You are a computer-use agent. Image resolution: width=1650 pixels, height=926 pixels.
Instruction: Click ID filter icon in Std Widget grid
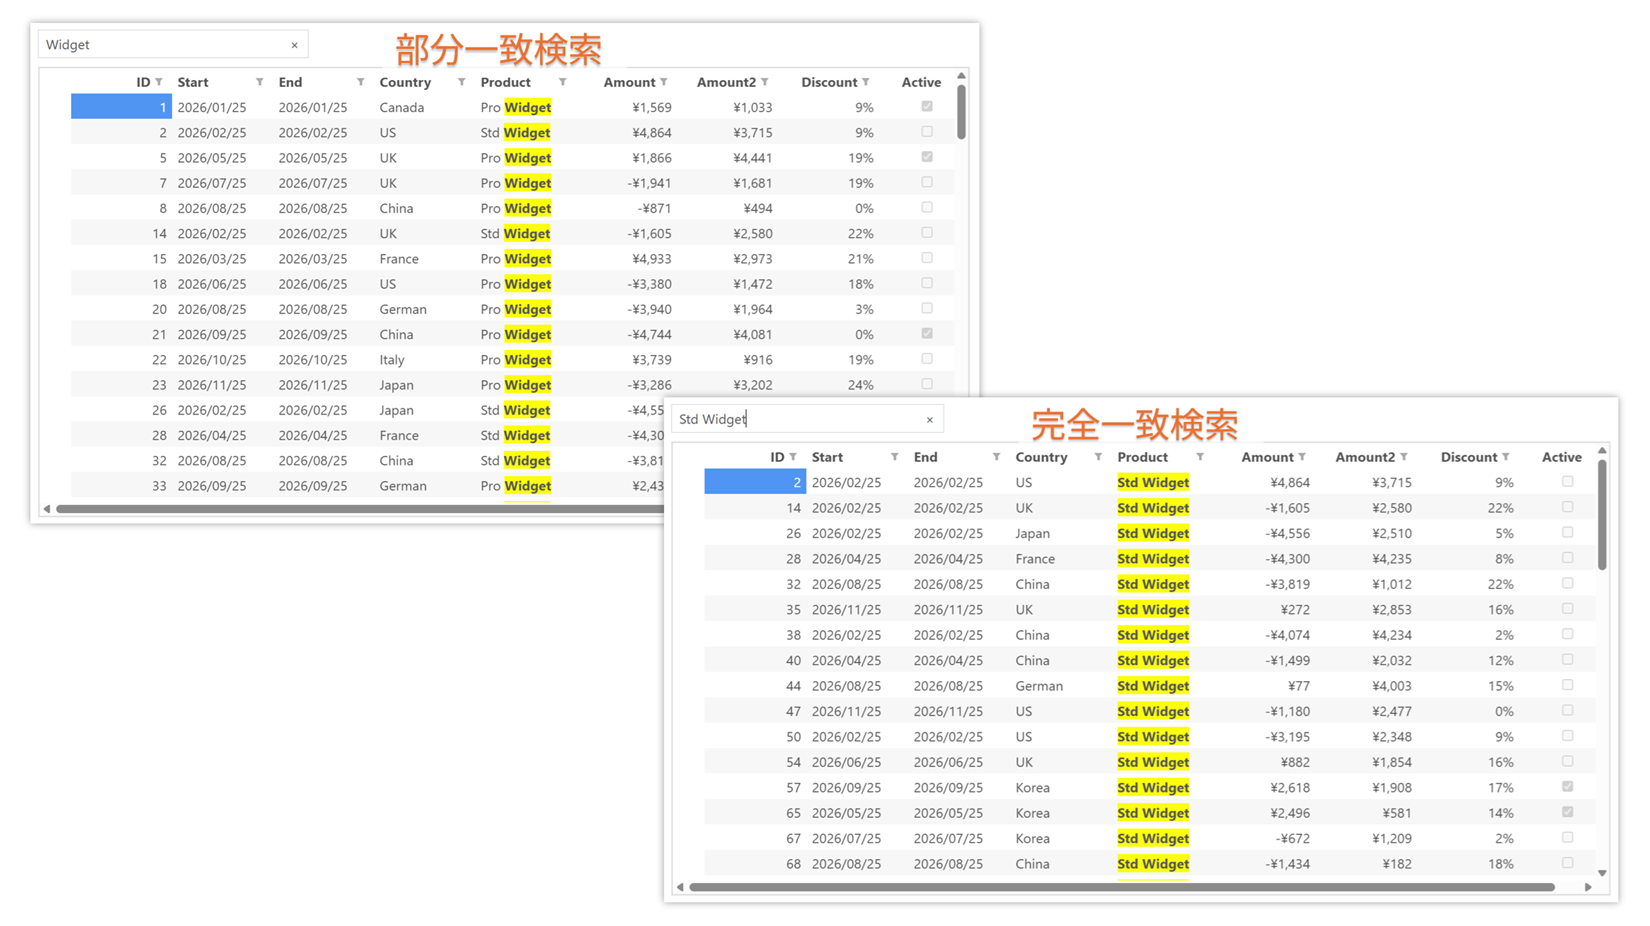[x=793, y=457]
